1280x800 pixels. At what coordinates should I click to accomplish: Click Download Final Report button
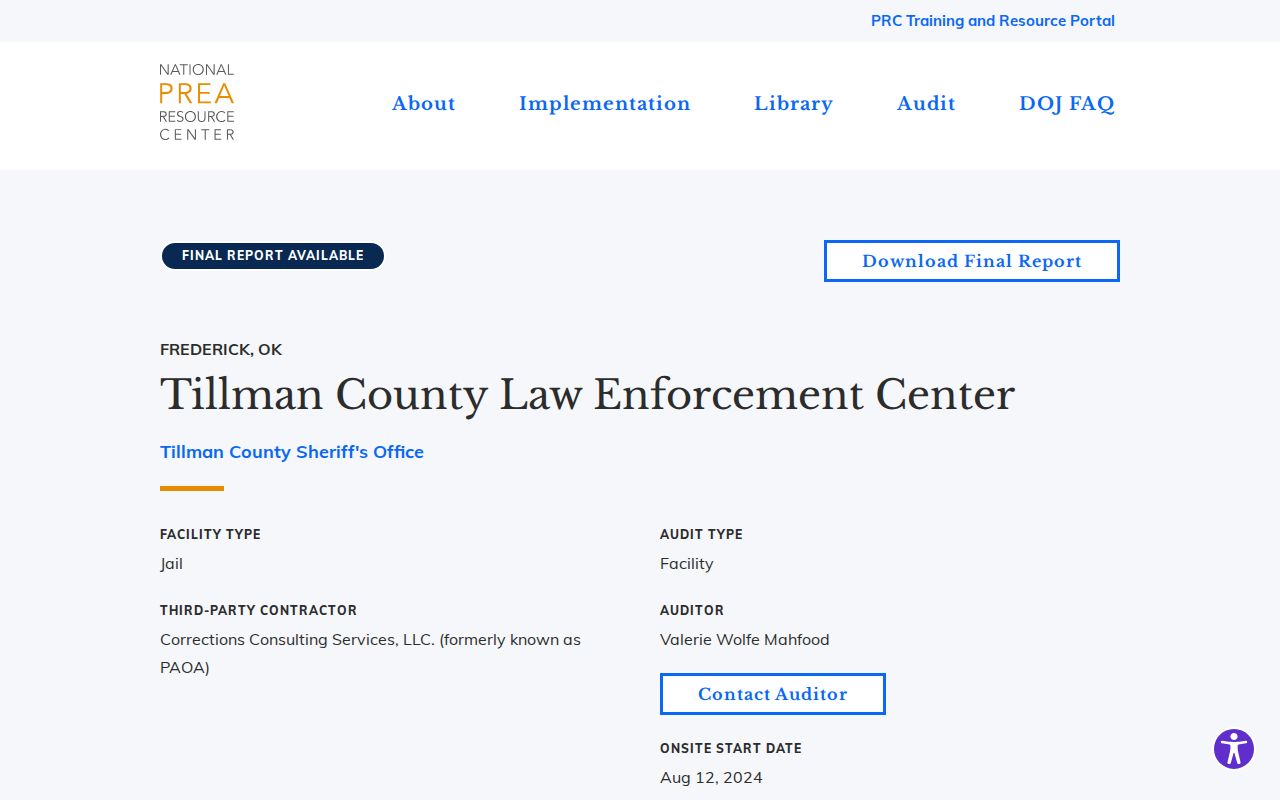(972, 261)
